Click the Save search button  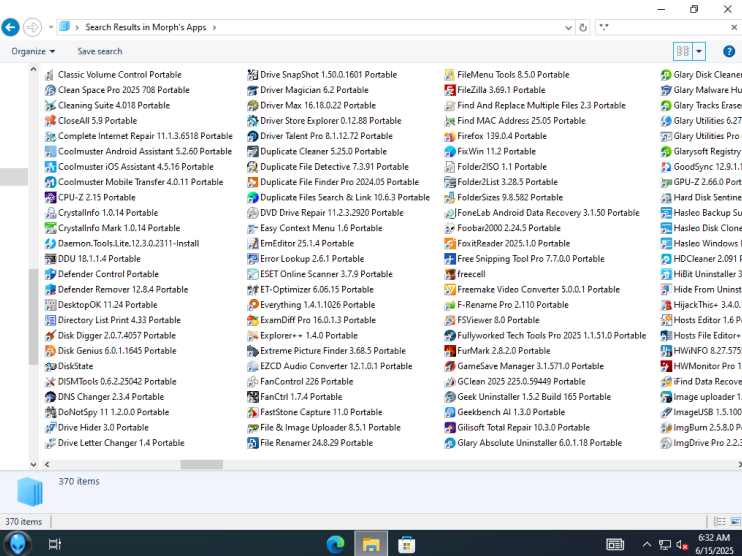(100, 51)
